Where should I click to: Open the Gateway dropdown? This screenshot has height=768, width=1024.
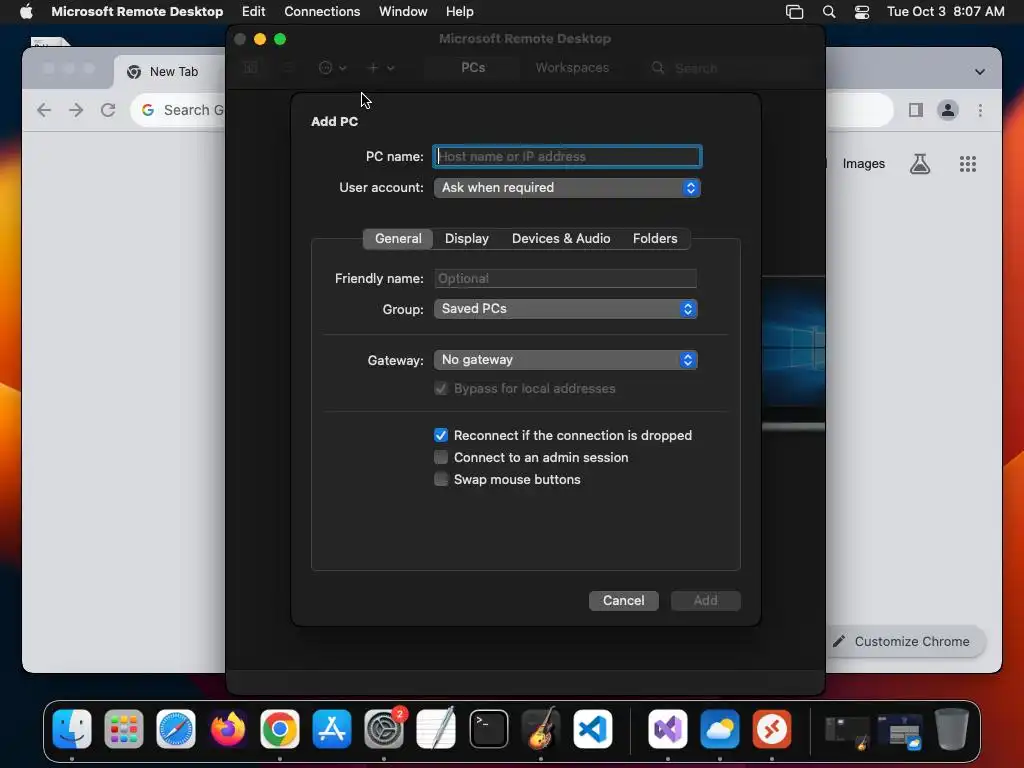(x=566, y=360)
